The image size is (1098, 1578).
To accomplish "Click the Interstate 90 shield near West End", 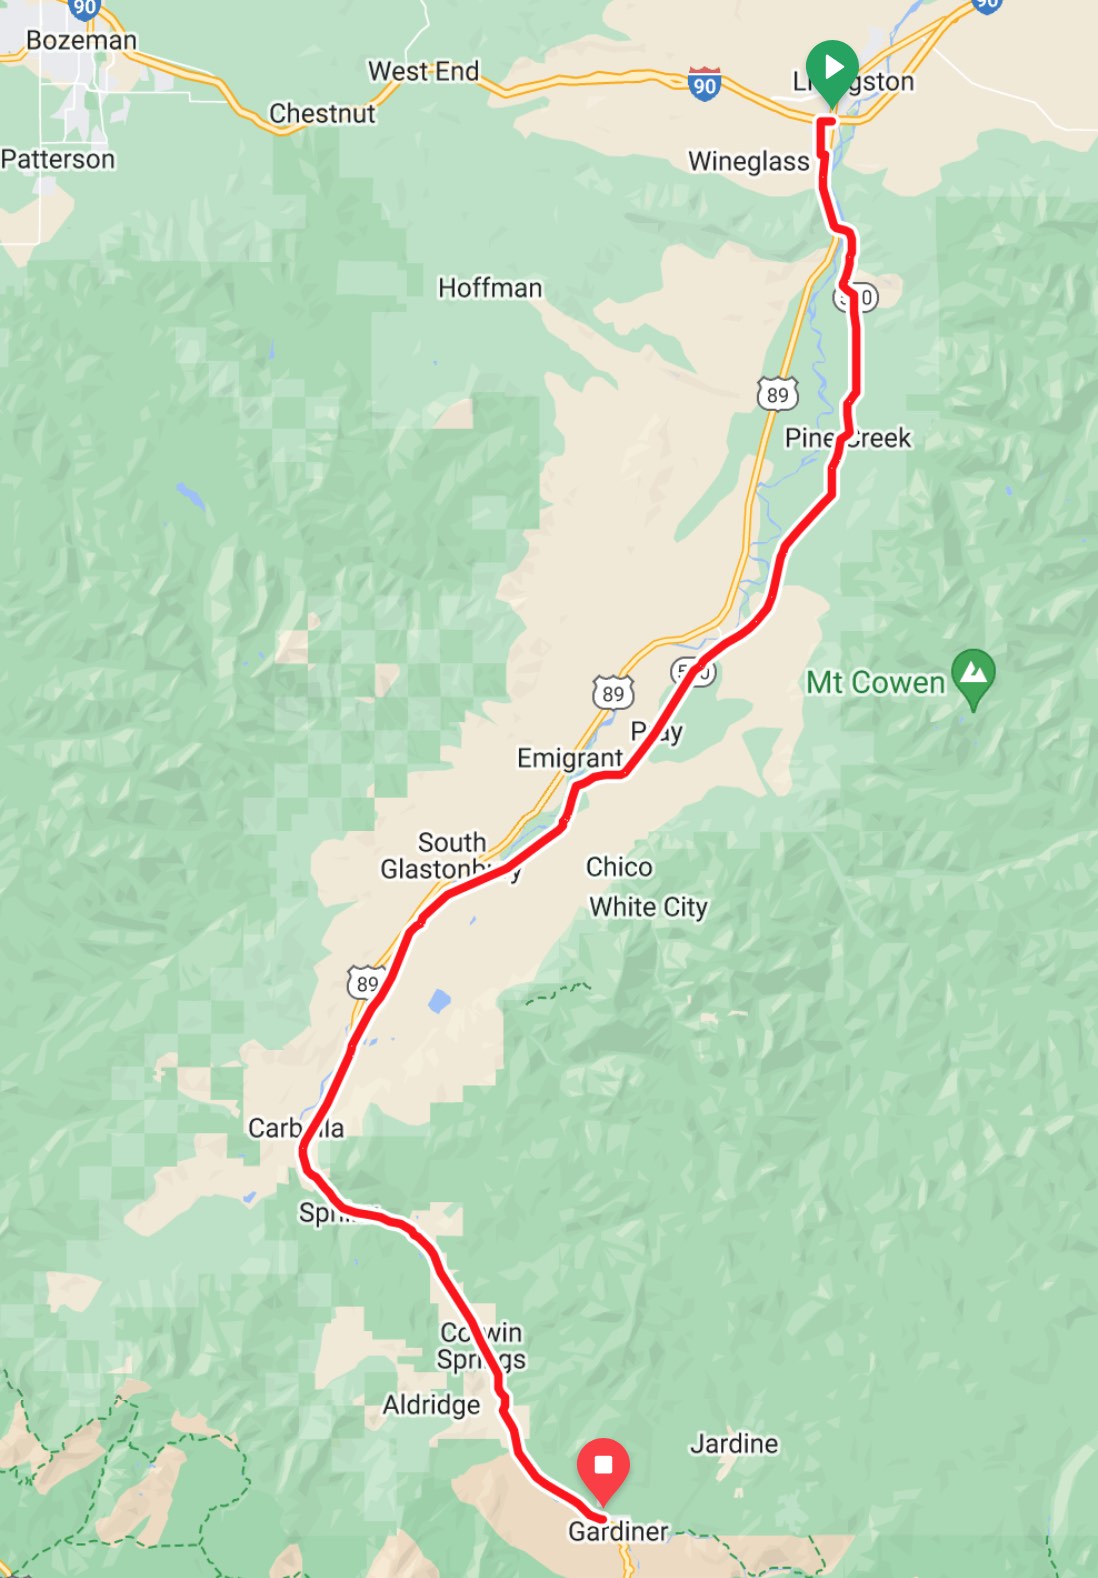I will tap(705, 84).
